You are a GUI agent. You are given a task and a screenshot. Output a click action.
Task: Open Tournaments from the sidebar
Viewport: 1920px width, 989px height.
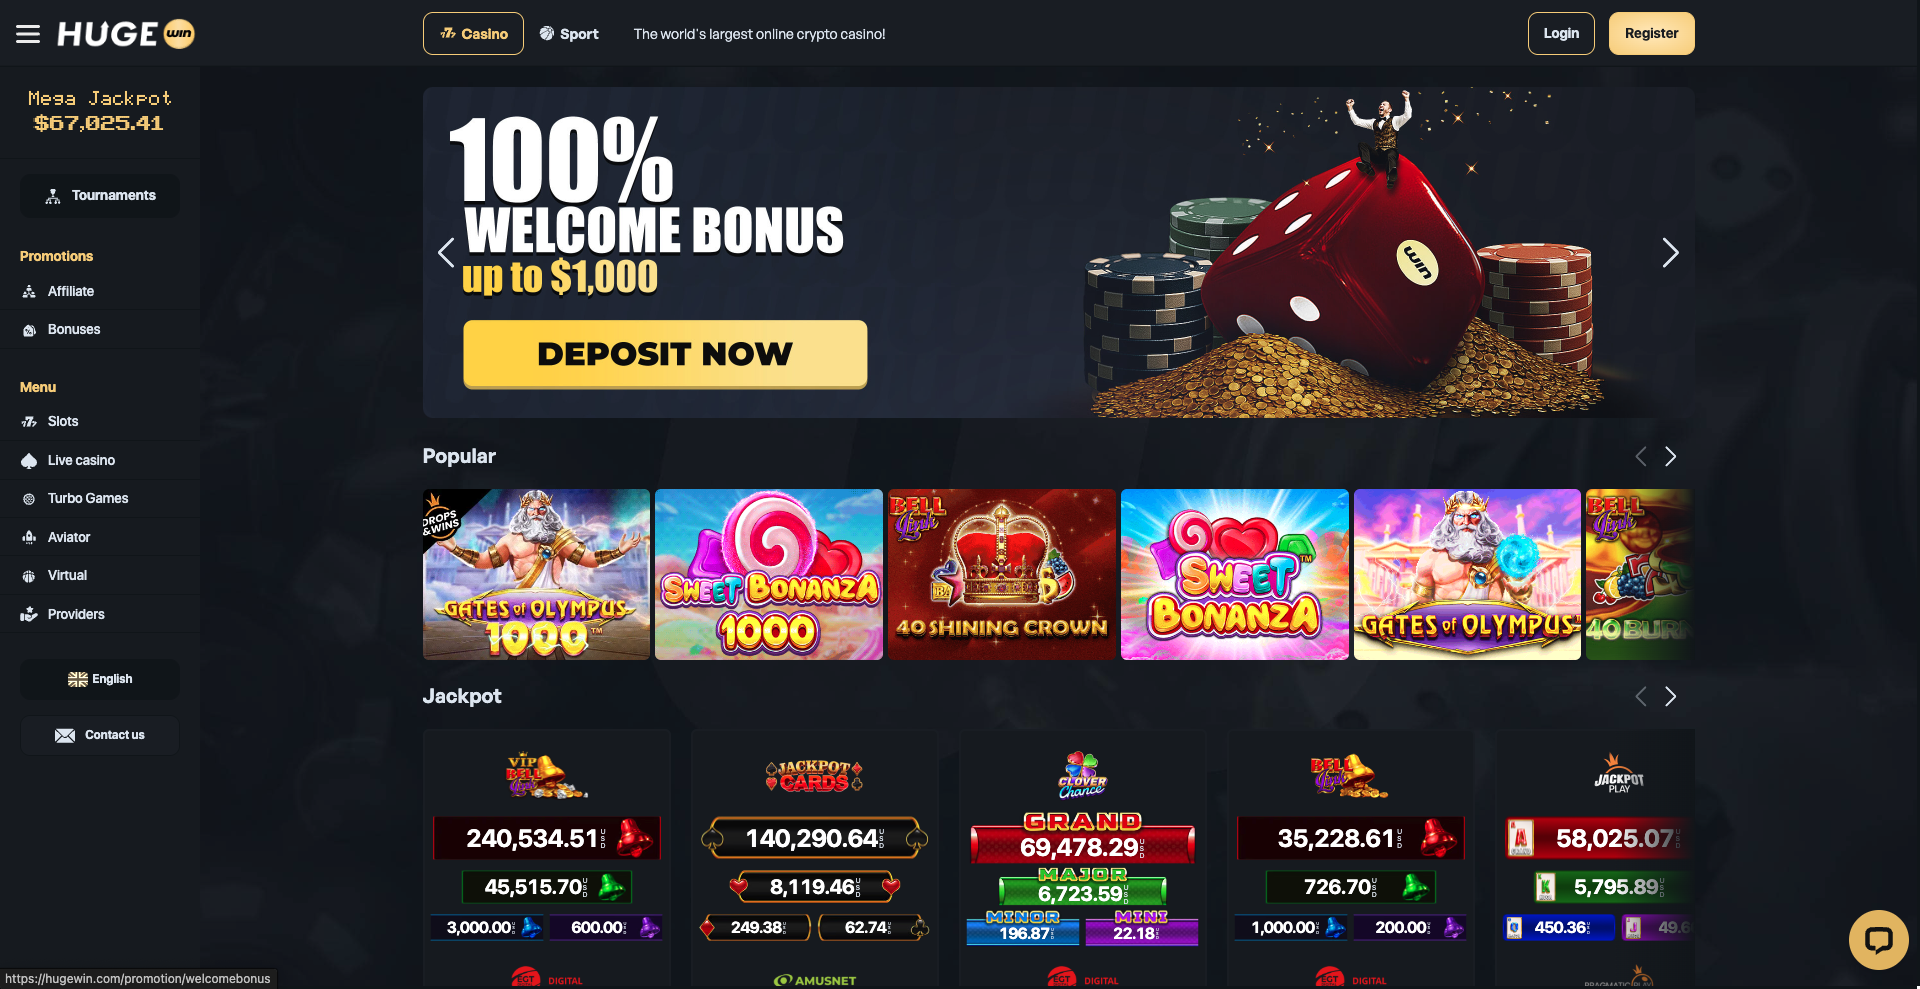pyautogui.click(x=100, y=196)
